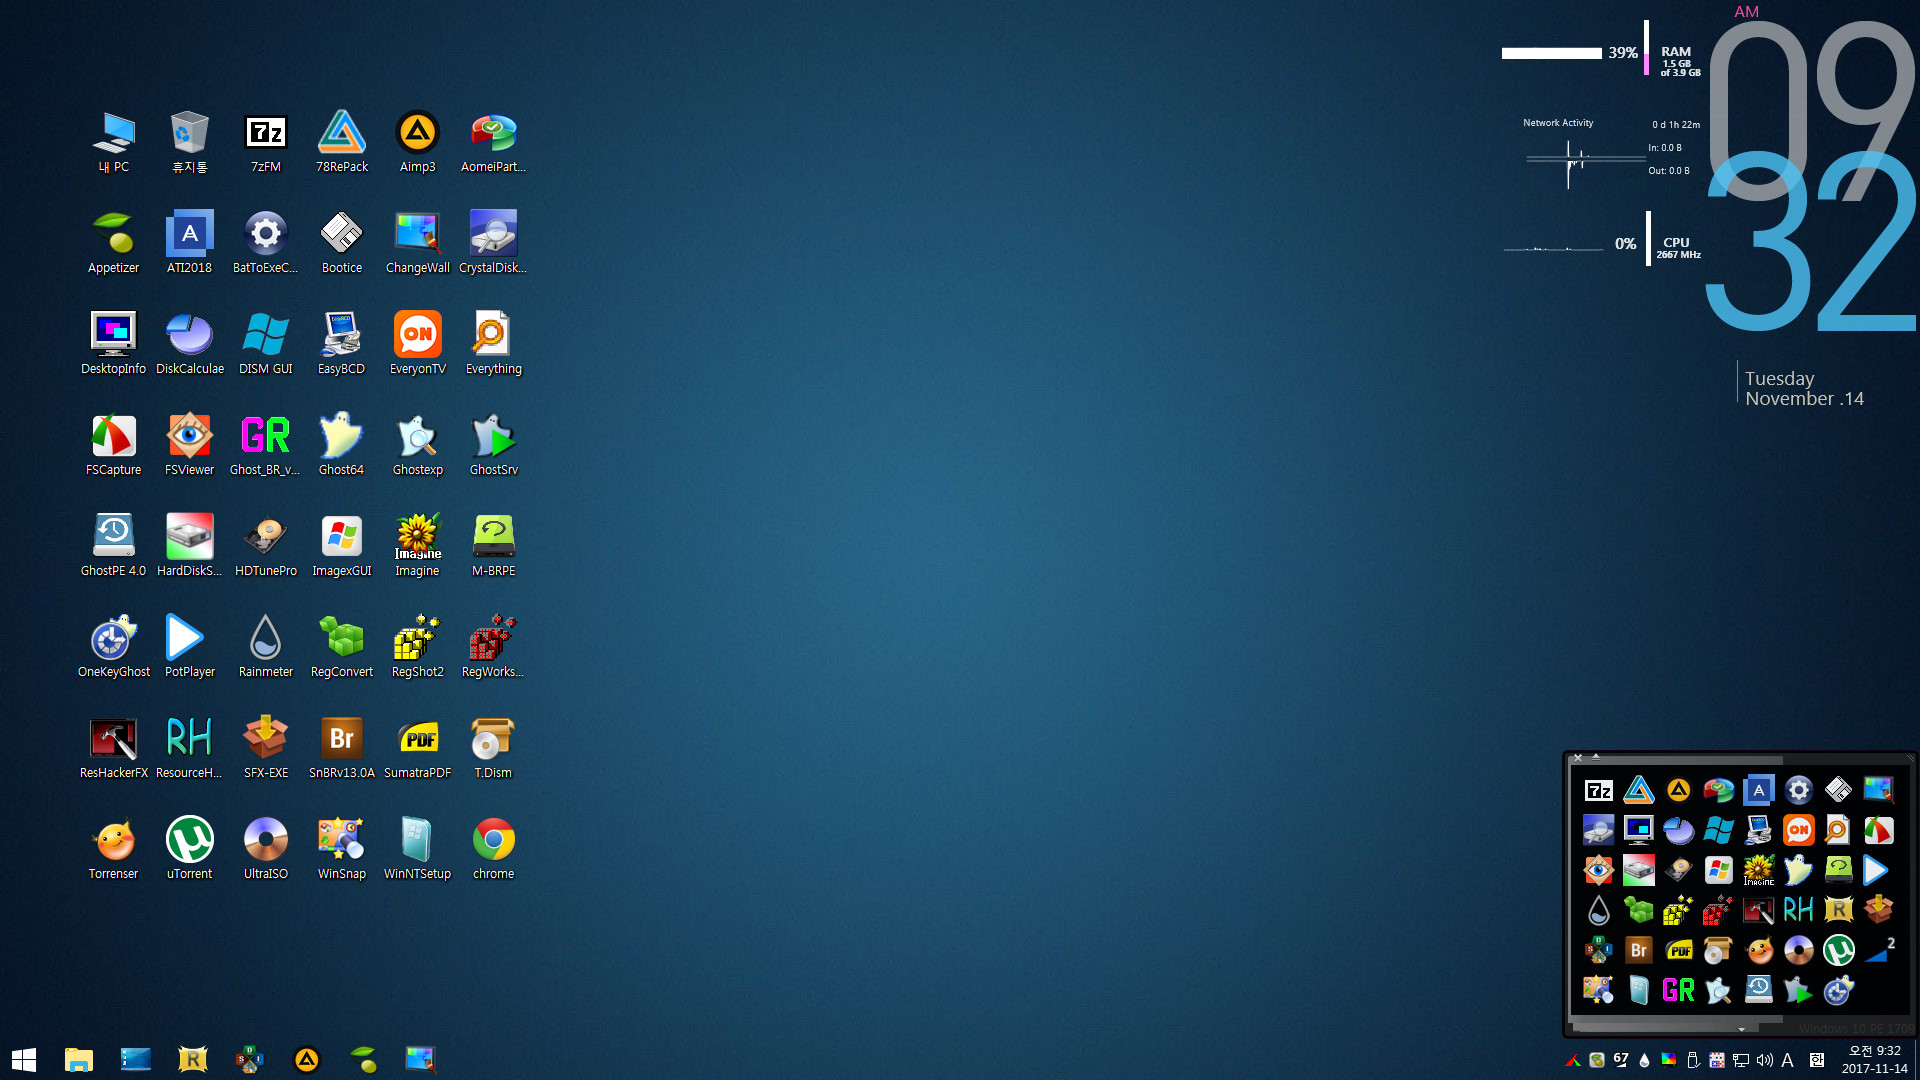Open ResHackerFX desktop icon
Viewport: 1920px width, 1080px height.
pos(114,748)
